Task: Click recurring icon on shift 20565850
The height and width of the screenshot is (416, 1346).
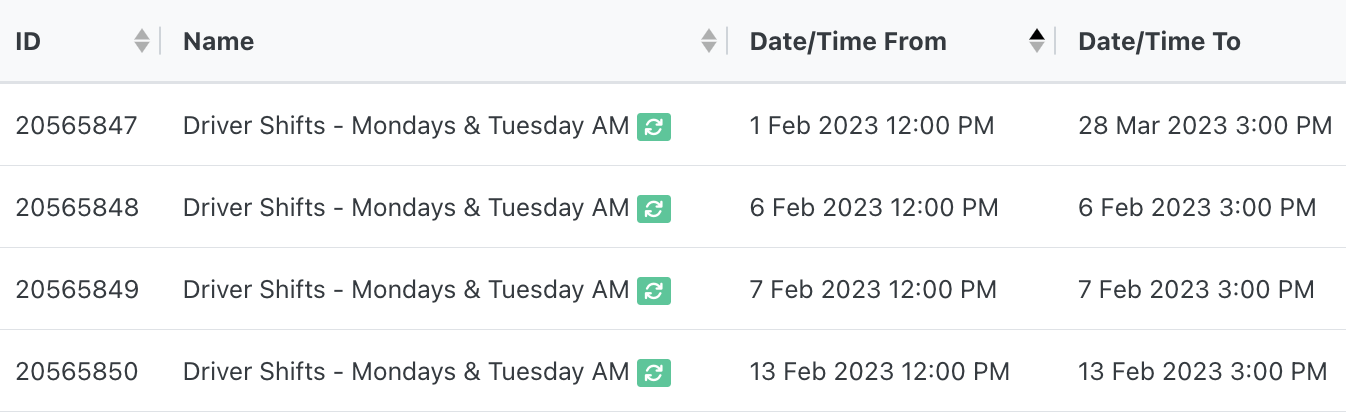Action: 654,372
